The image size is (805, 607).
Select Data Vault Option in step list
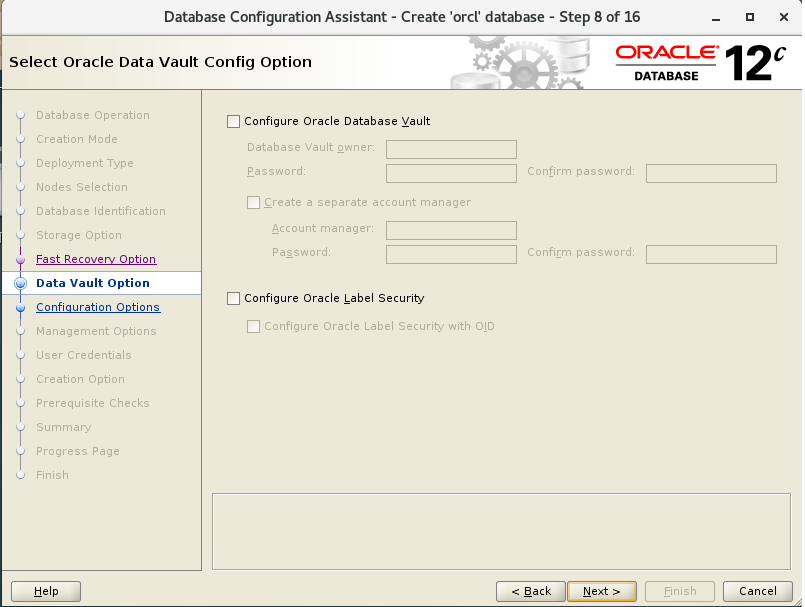[x=93, y=283]
